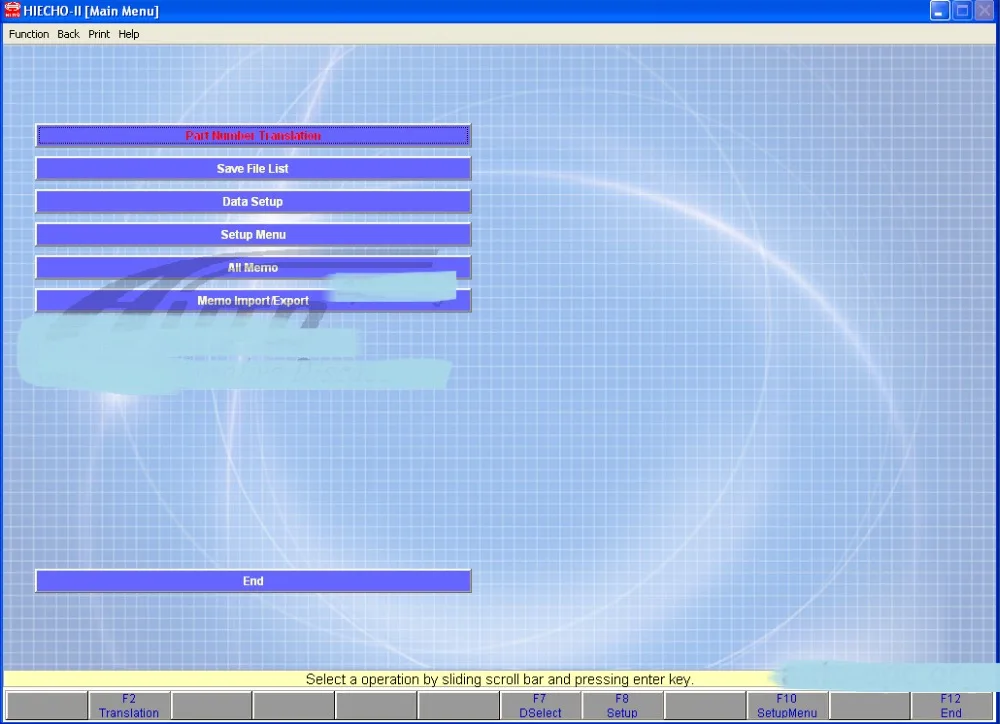Maximize the HIECHO-II window
1000x724 pixels.
coord(962,11)
